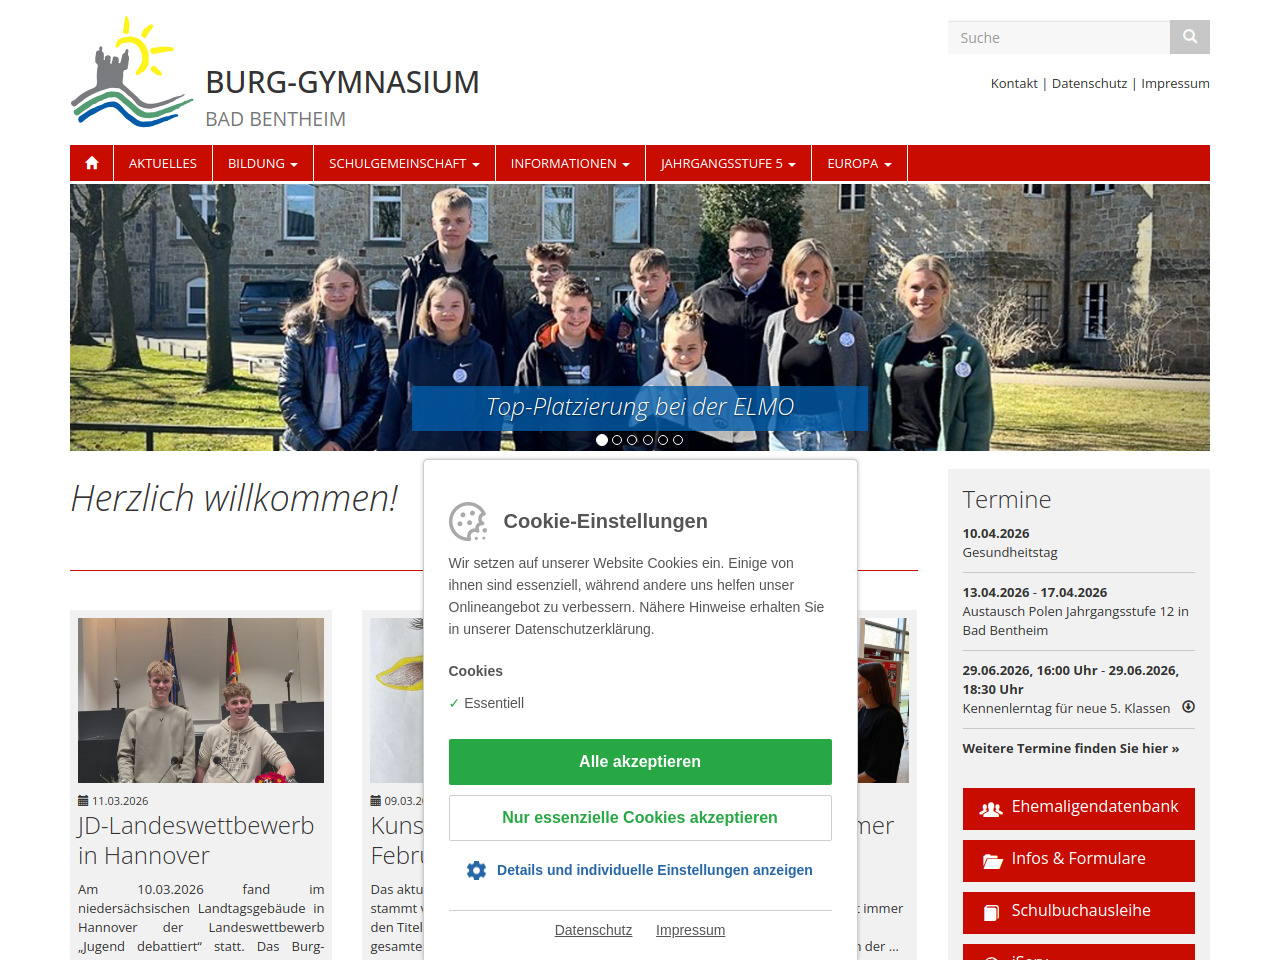Click the home icon in navigation bar
Screen dimensions: 1280x960
click(92, 163)
